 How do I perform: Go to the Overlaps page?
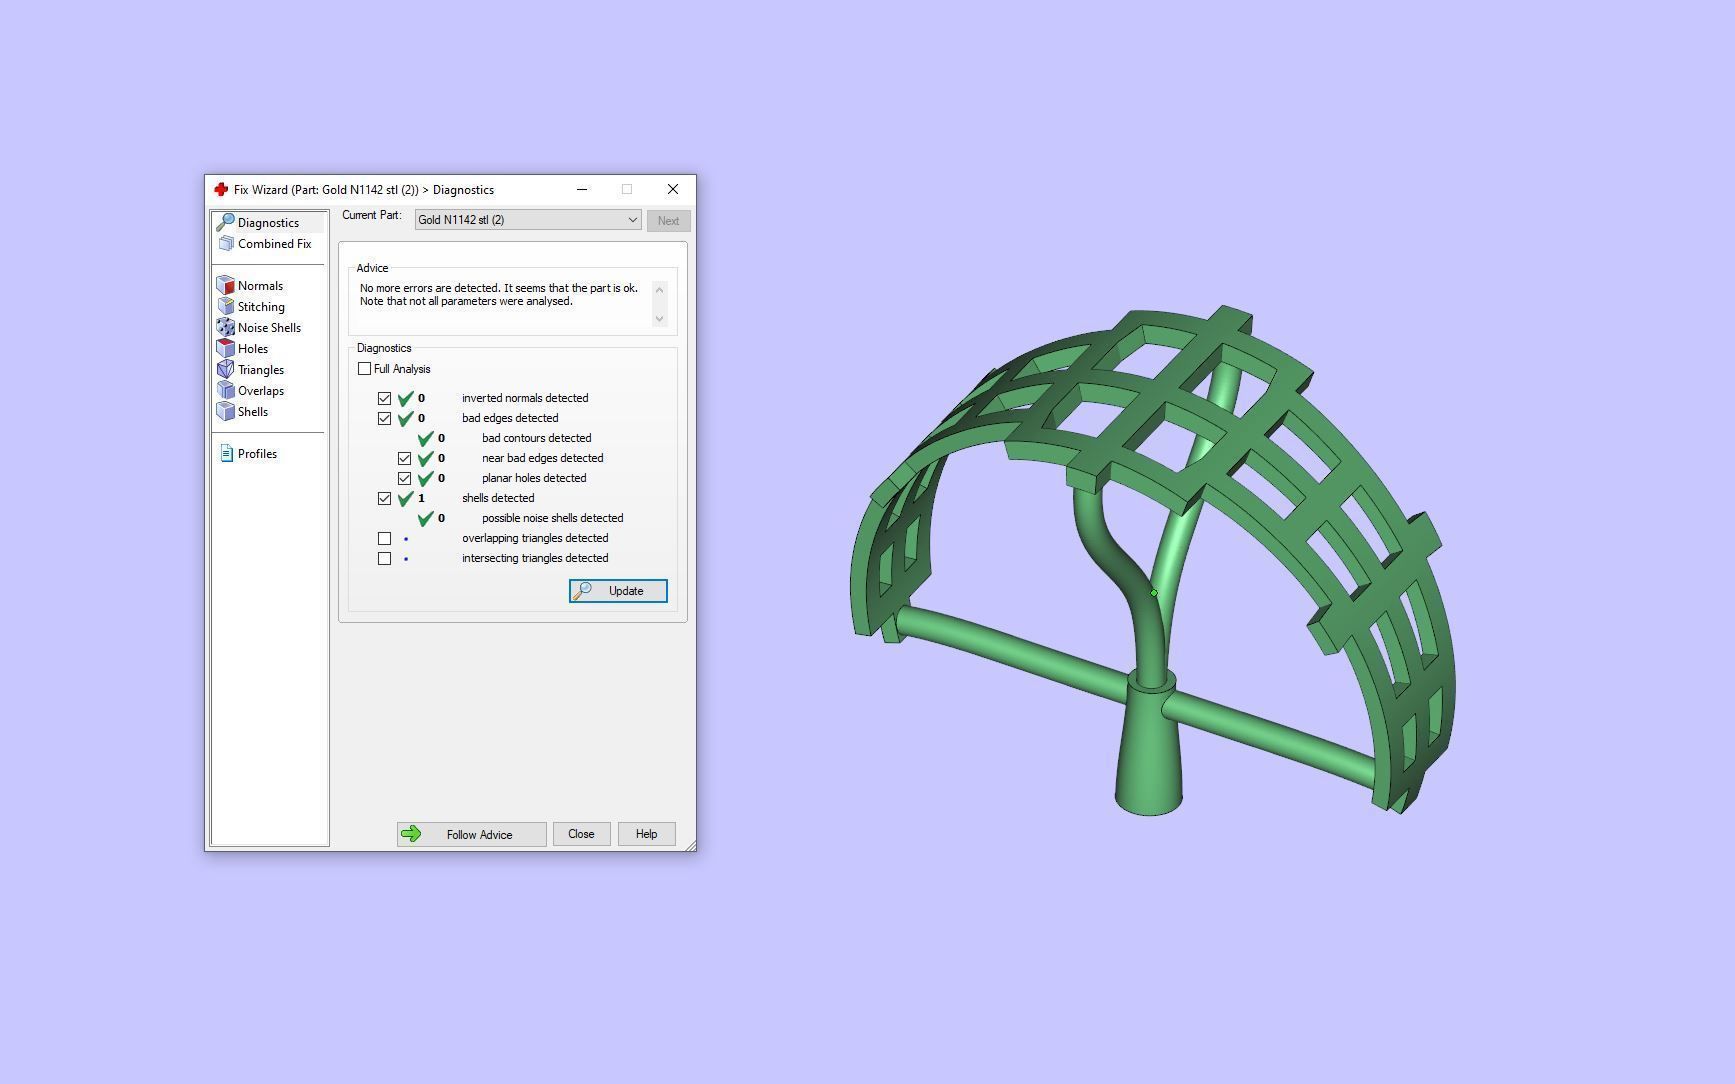tap(261, 391)
